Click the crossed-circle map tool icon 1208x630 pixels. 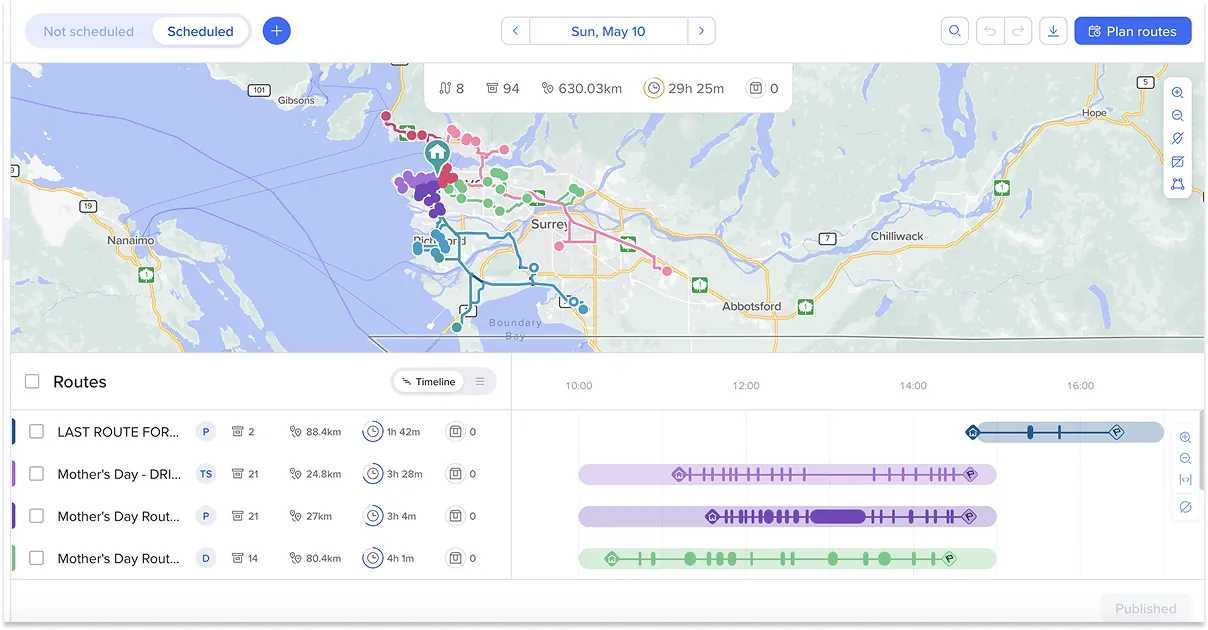[x=1177, y=139]
